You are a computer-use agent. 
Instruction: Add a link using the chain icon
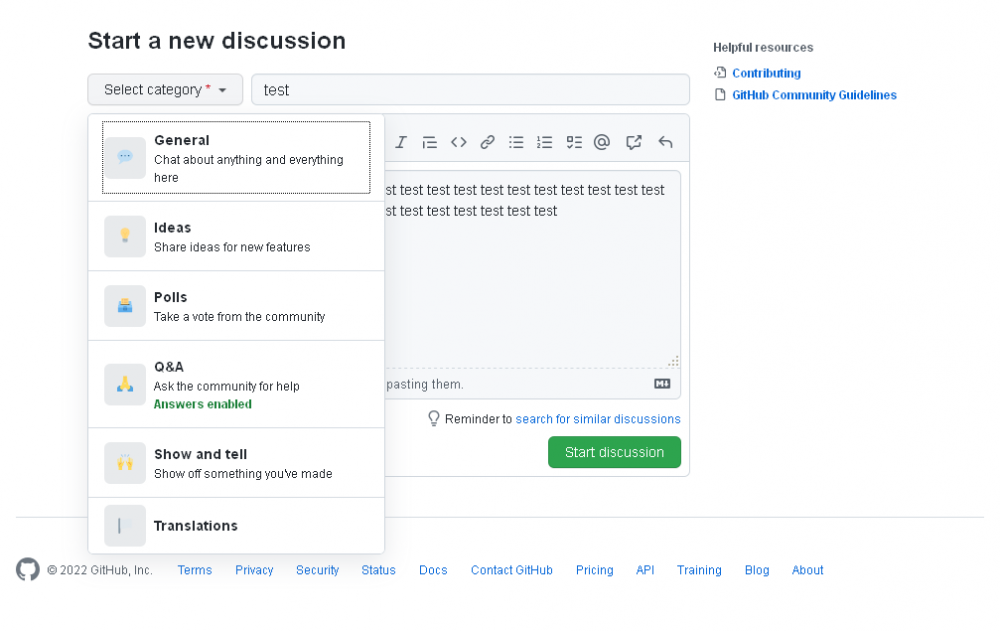pyautogui.click(x=487, y=142)
